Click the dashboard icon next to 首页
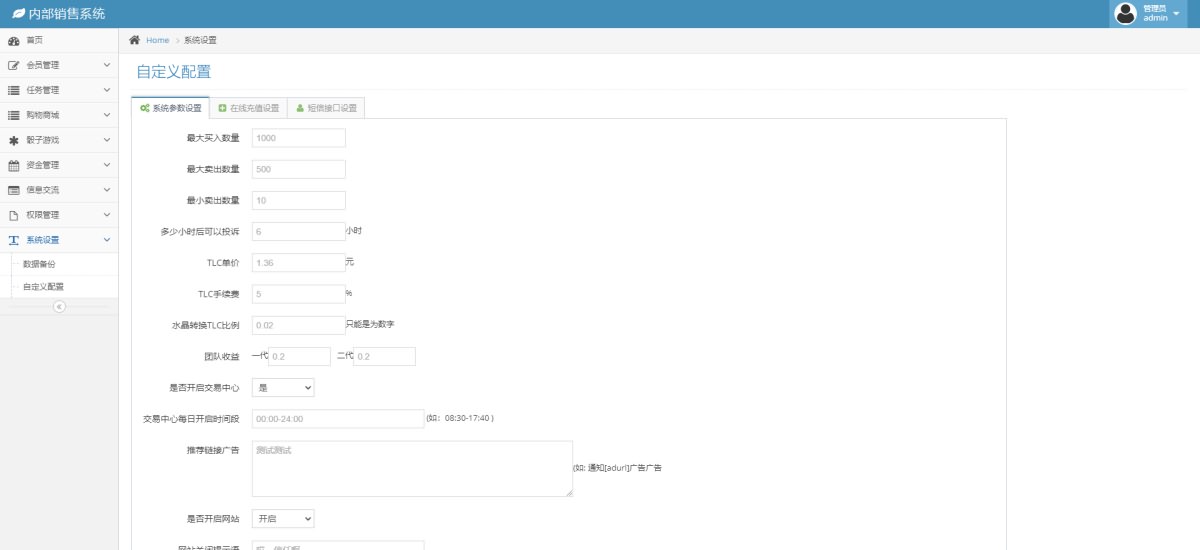 [x=14, y=41]
